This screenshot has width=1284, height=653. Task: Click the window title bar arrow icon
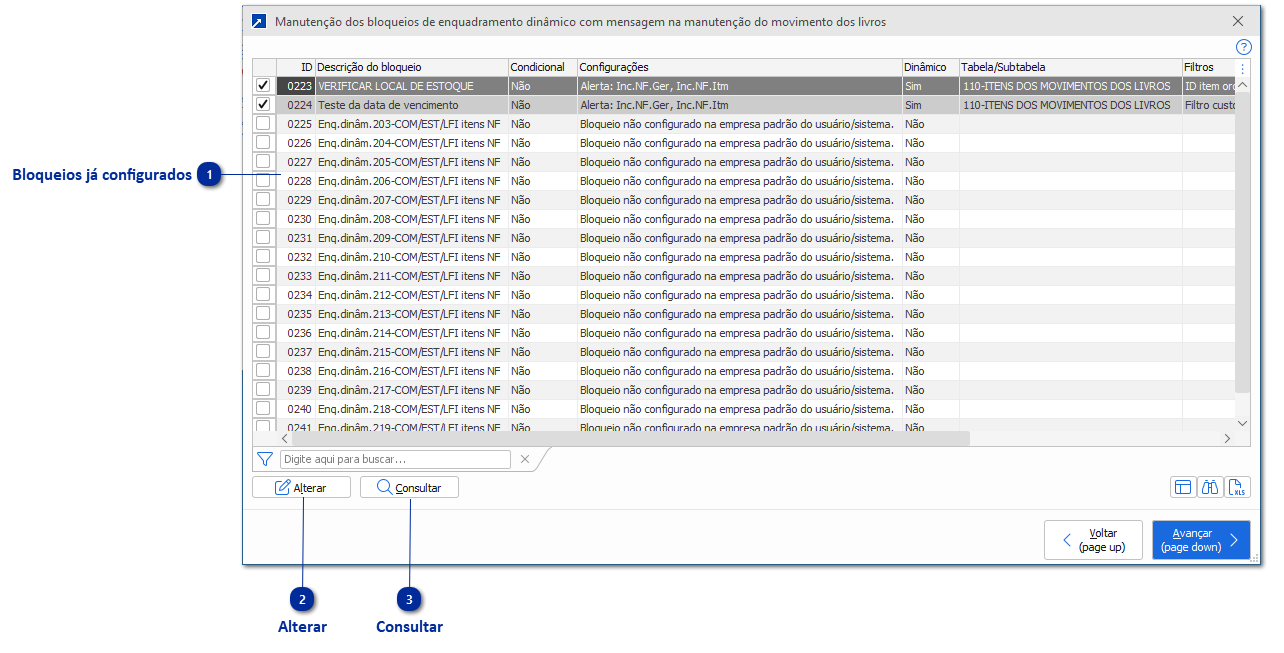tap(259, 21)
